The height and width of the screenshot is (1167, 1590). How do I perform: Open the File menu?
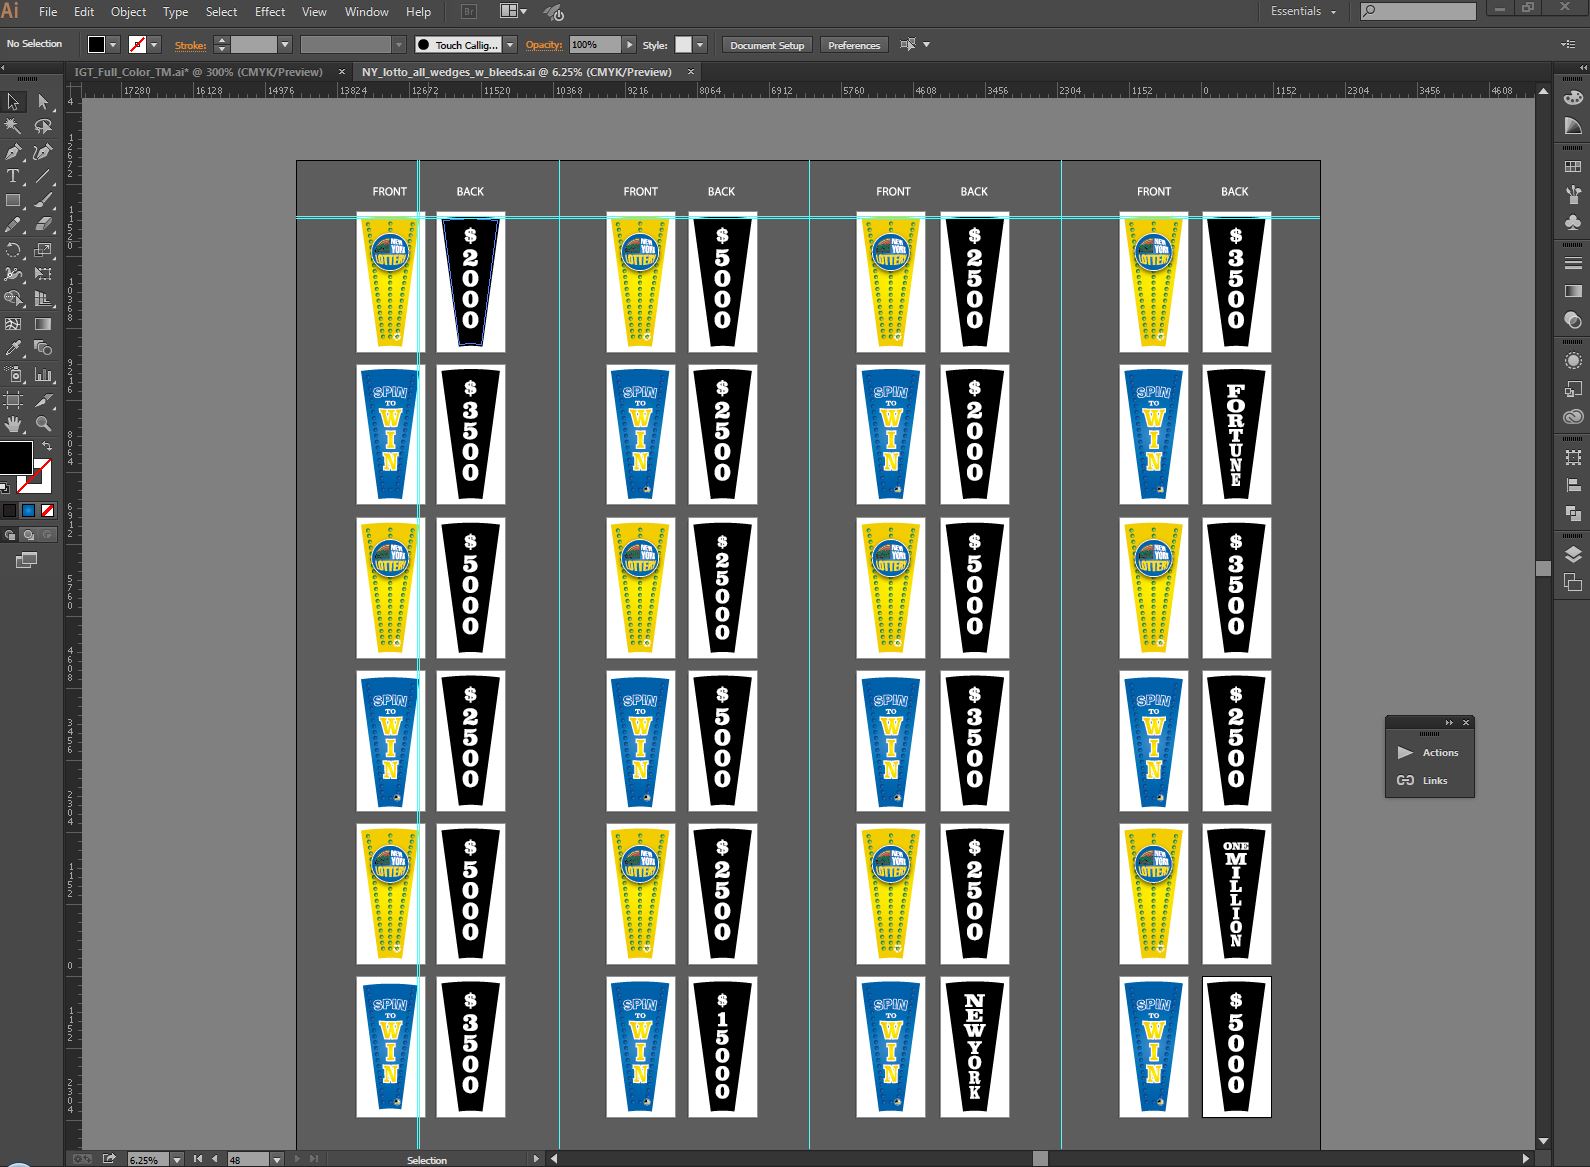tap(48, 12)
